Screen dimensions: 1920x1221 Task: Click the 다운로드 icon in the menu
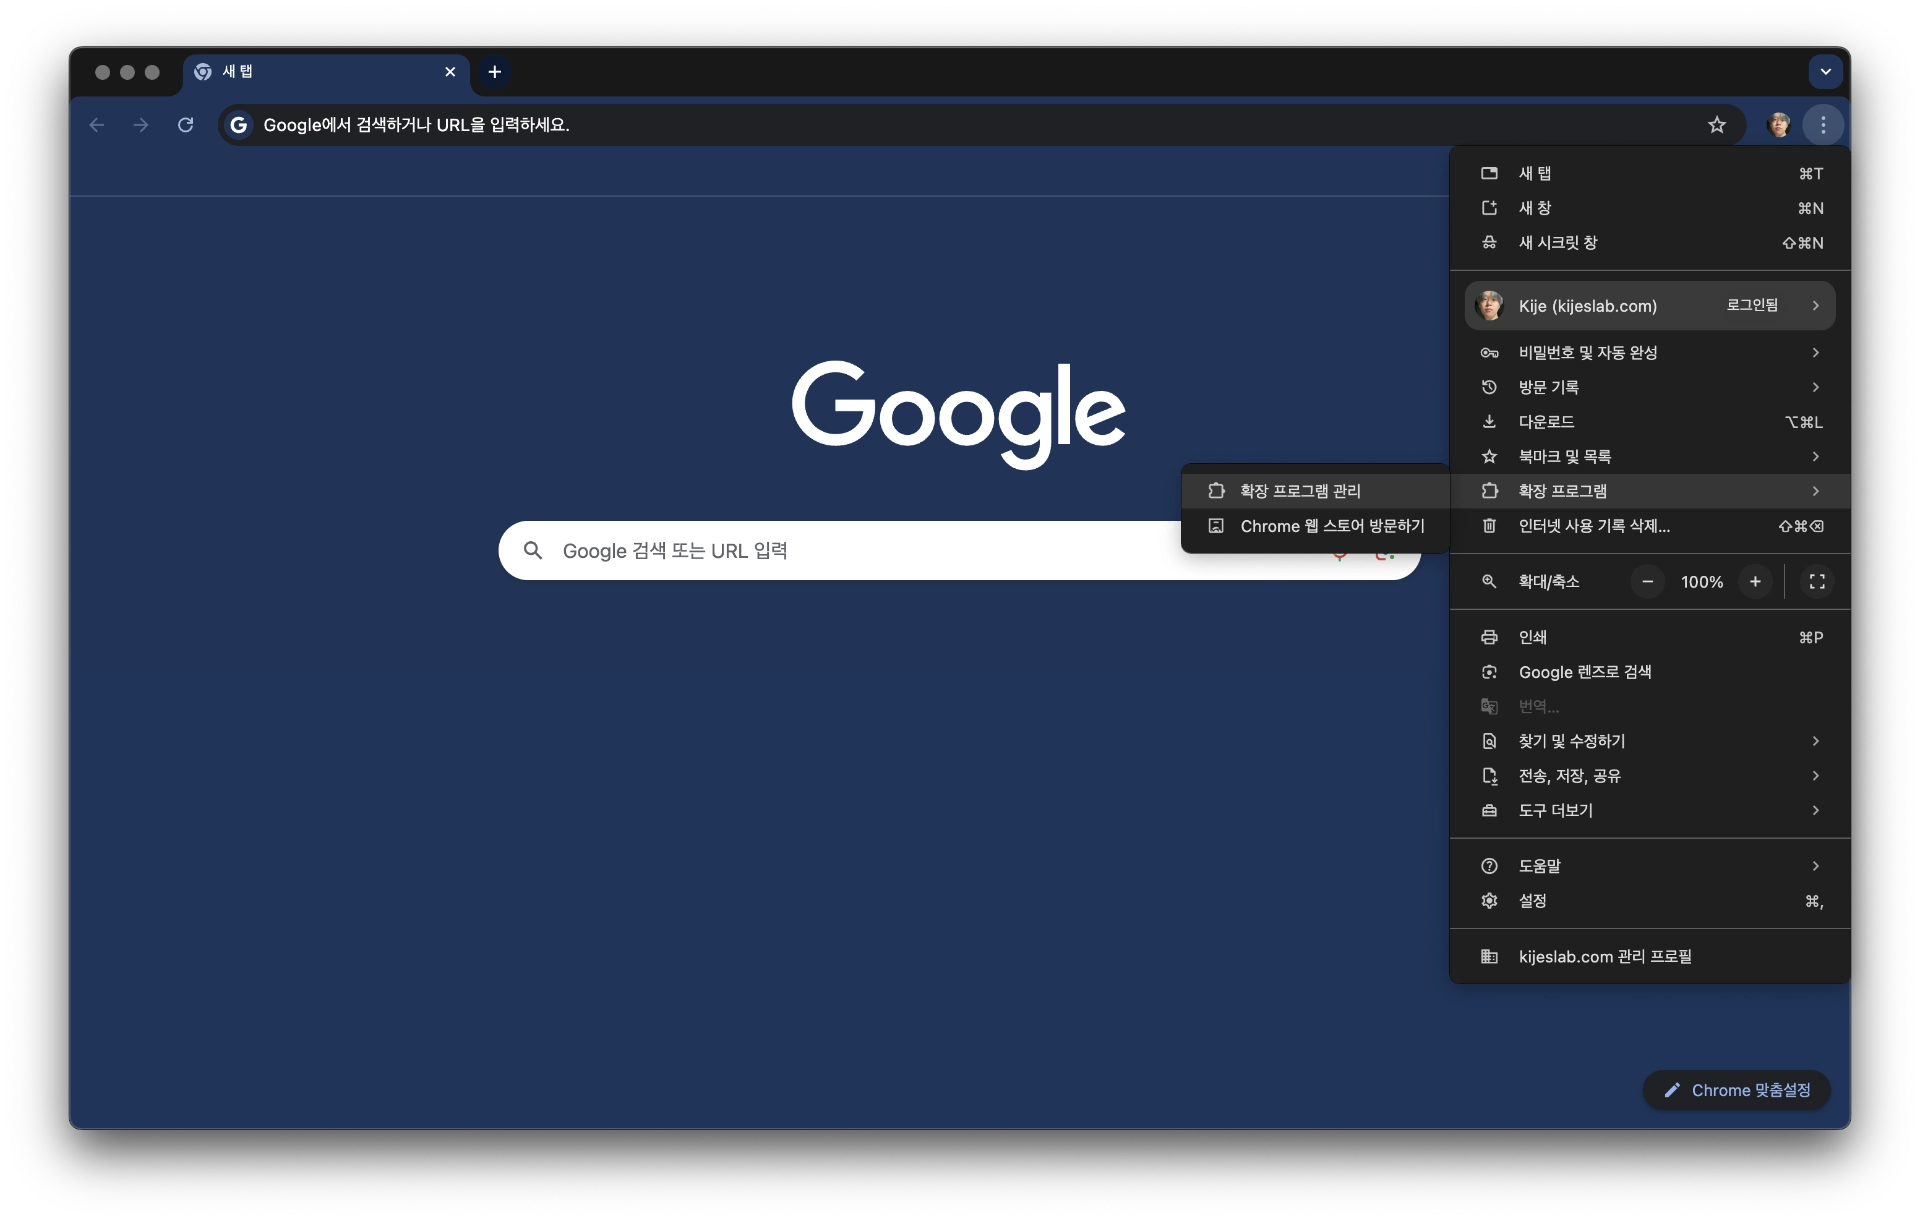coord(1488,421)
